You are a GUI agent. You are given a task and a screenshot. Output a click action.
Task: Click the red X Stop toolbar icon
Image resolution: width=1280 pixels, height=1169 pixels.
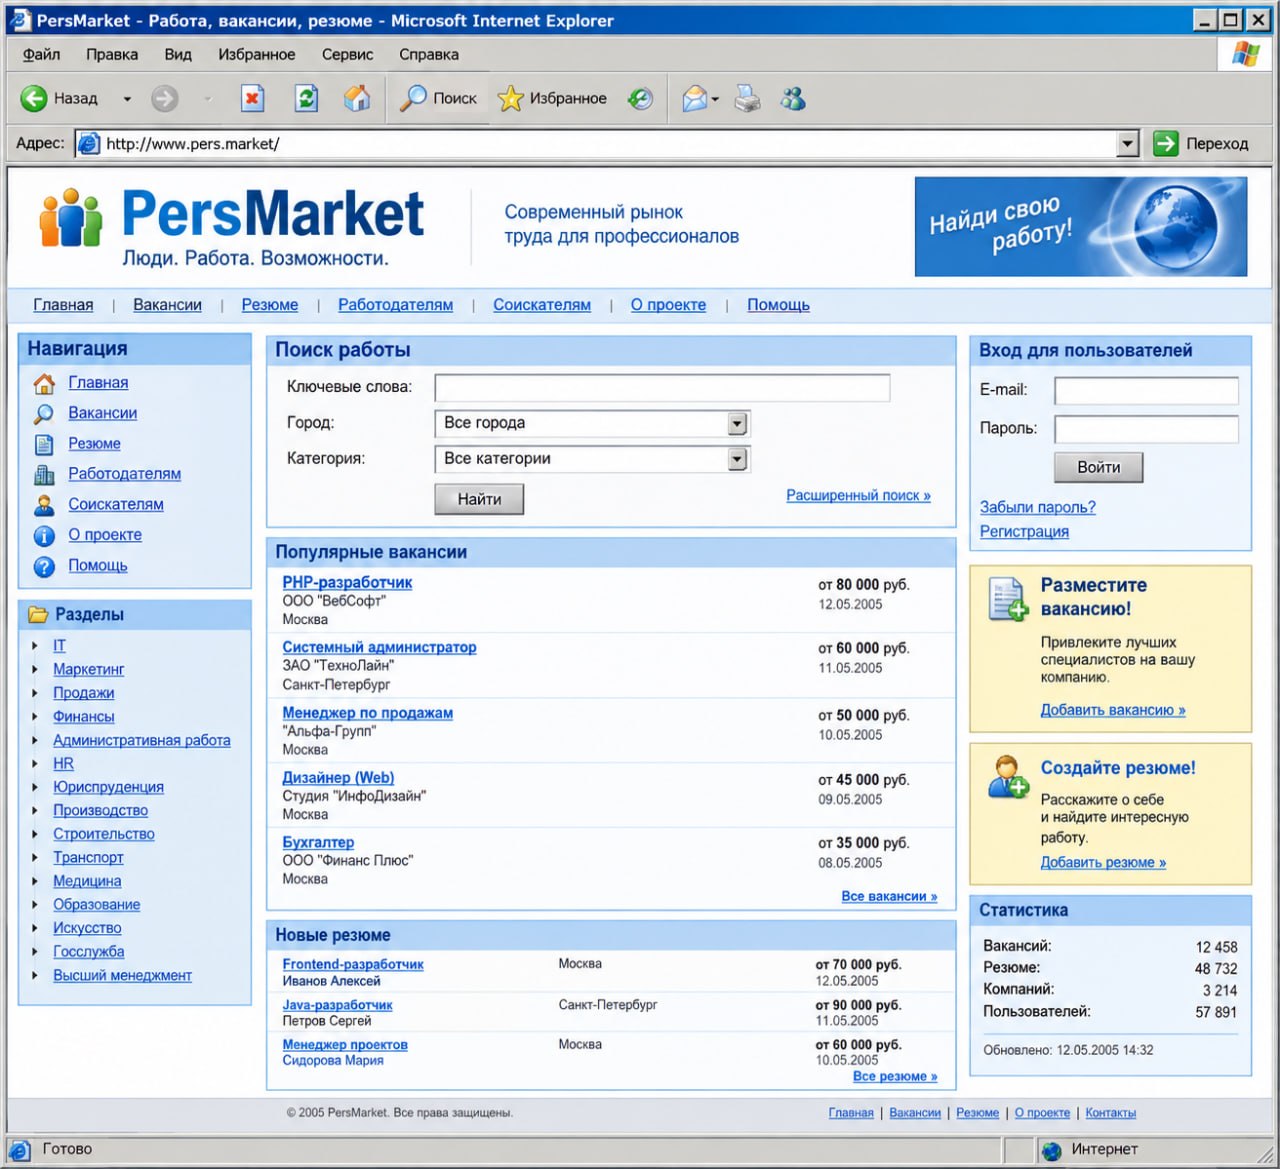pyautogui.click(x=252, y=98)
